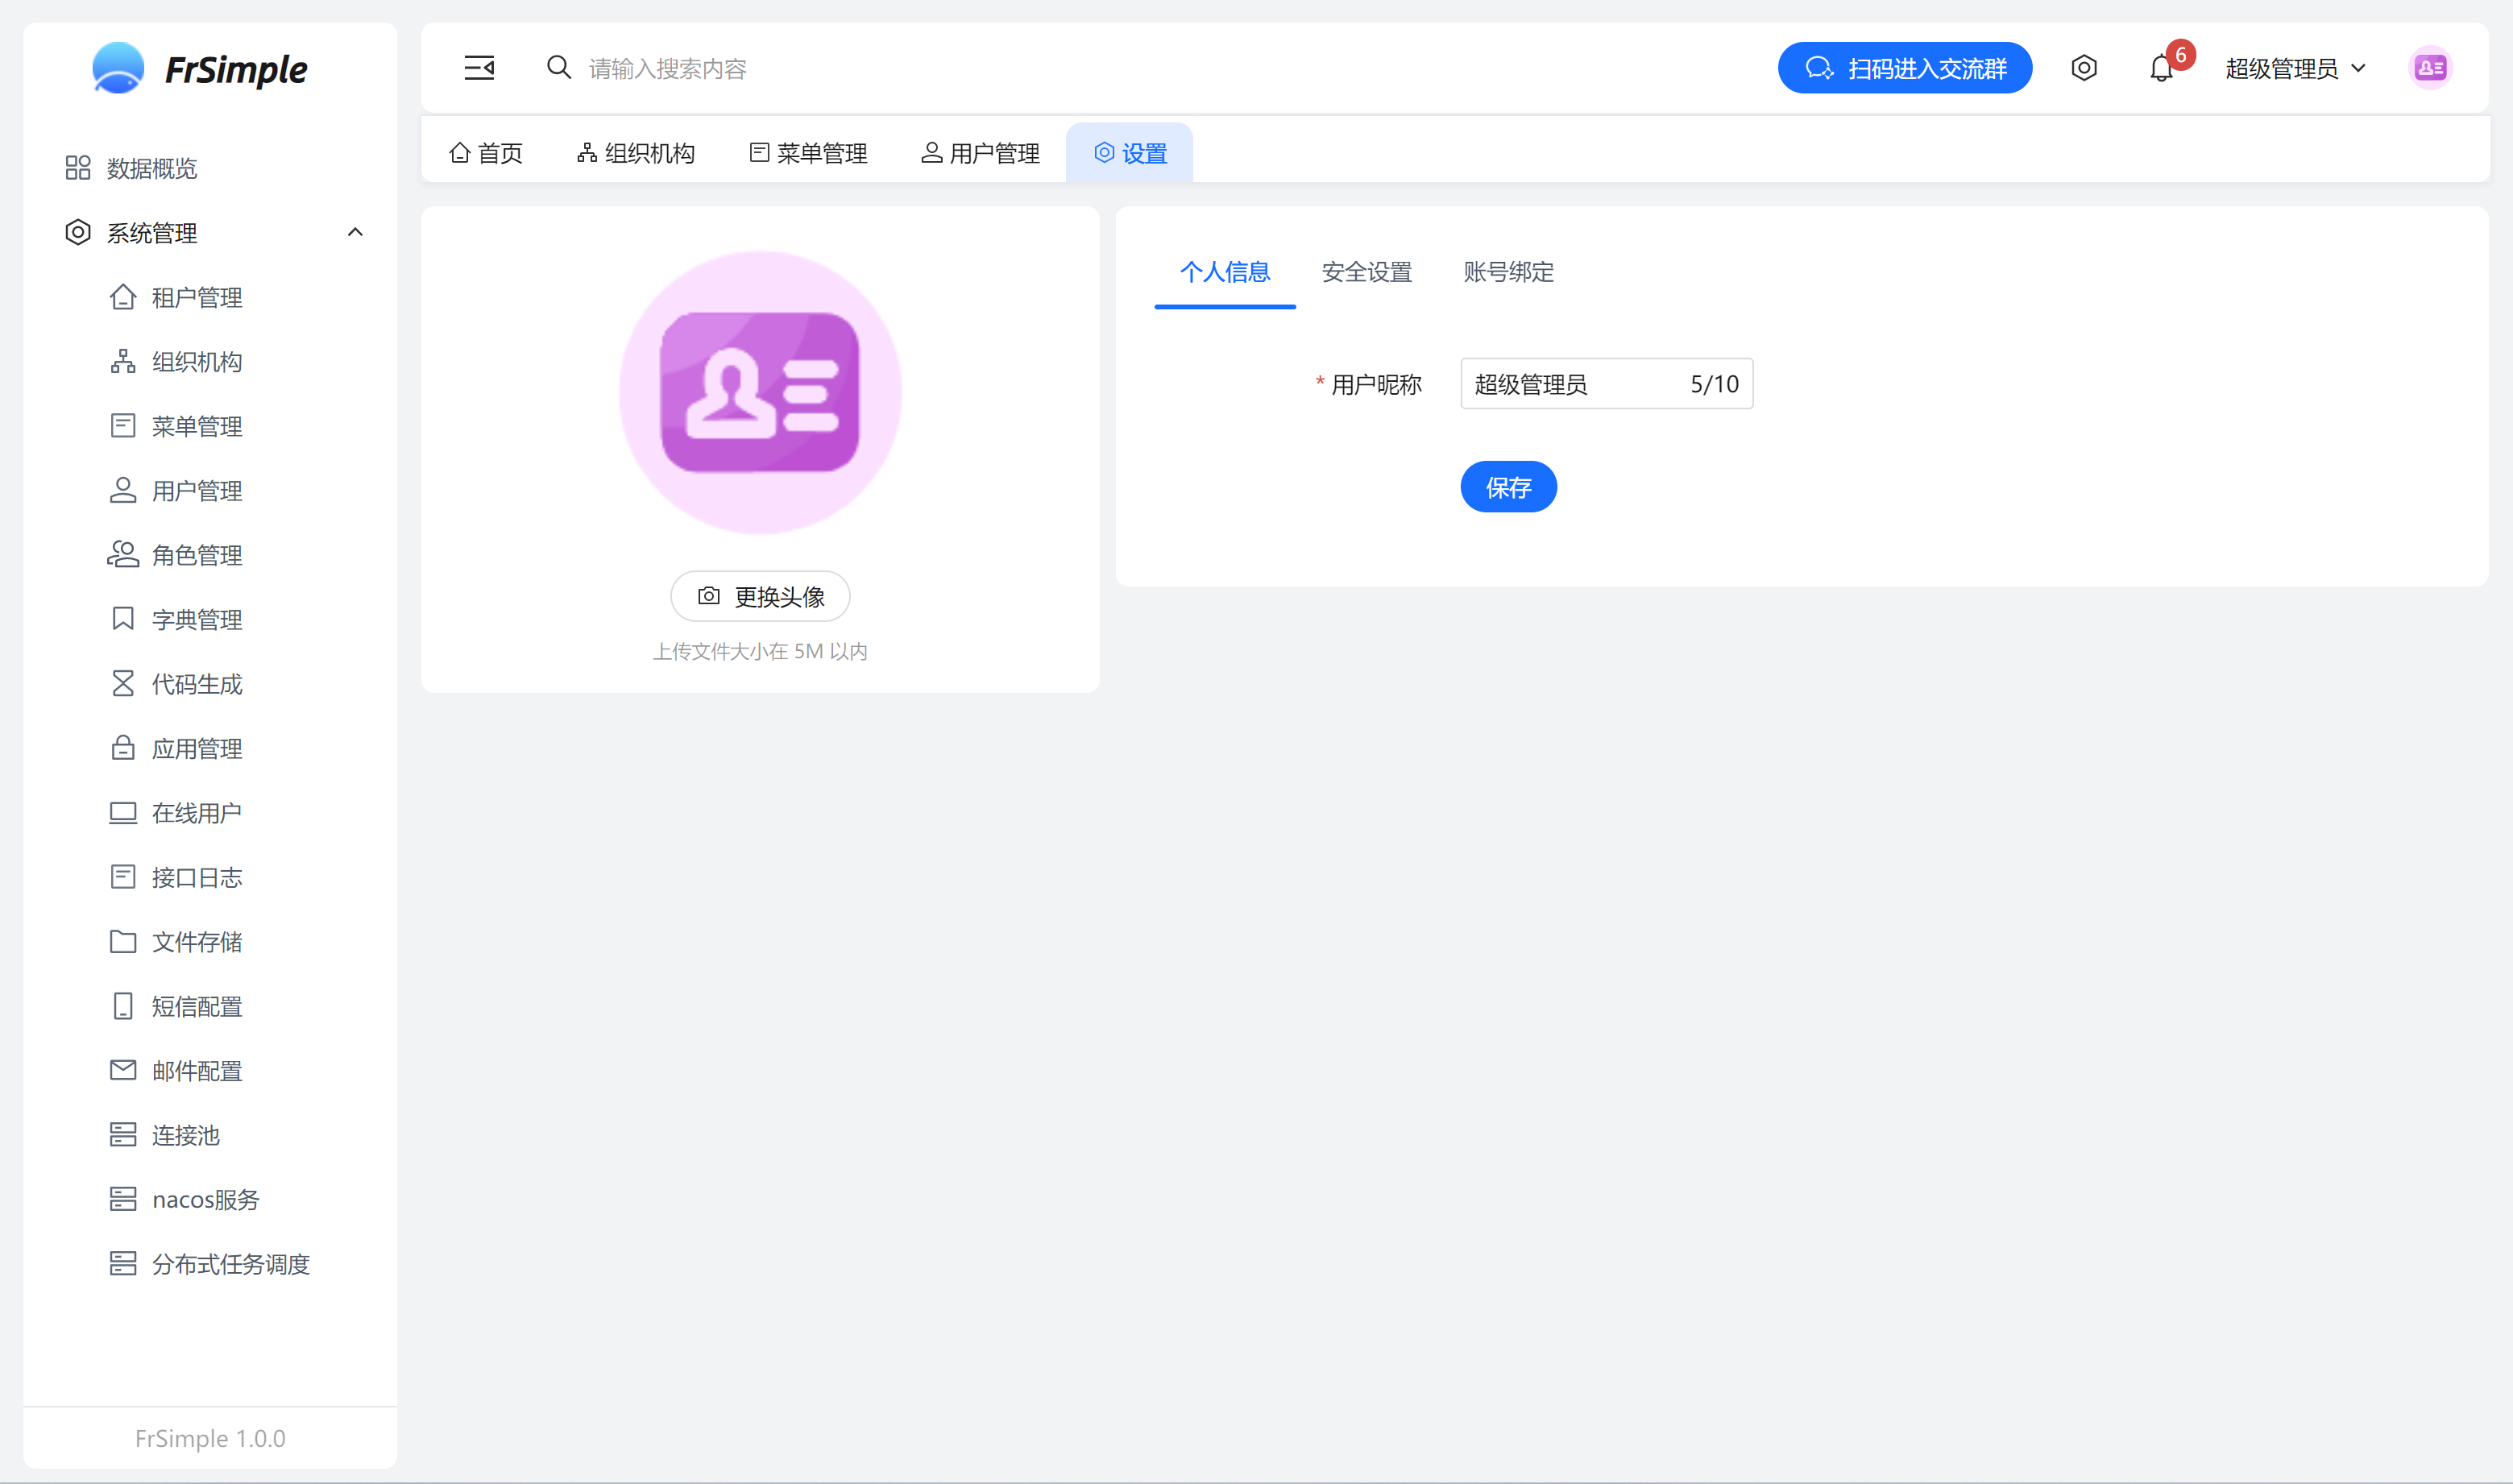Click the 扫码进入交流群 button
The image size is (2513, 1484).
(x=1904, y=68)
